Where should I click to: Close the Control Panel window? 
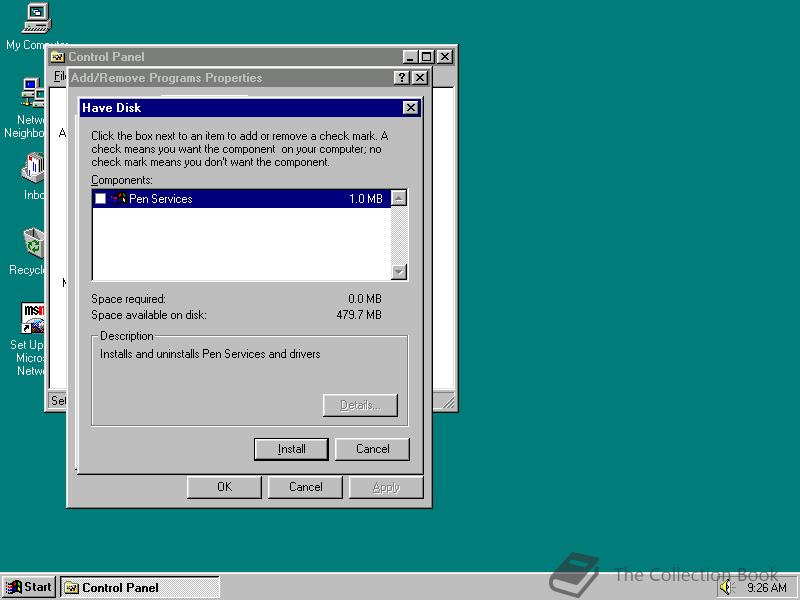(445, 57)
